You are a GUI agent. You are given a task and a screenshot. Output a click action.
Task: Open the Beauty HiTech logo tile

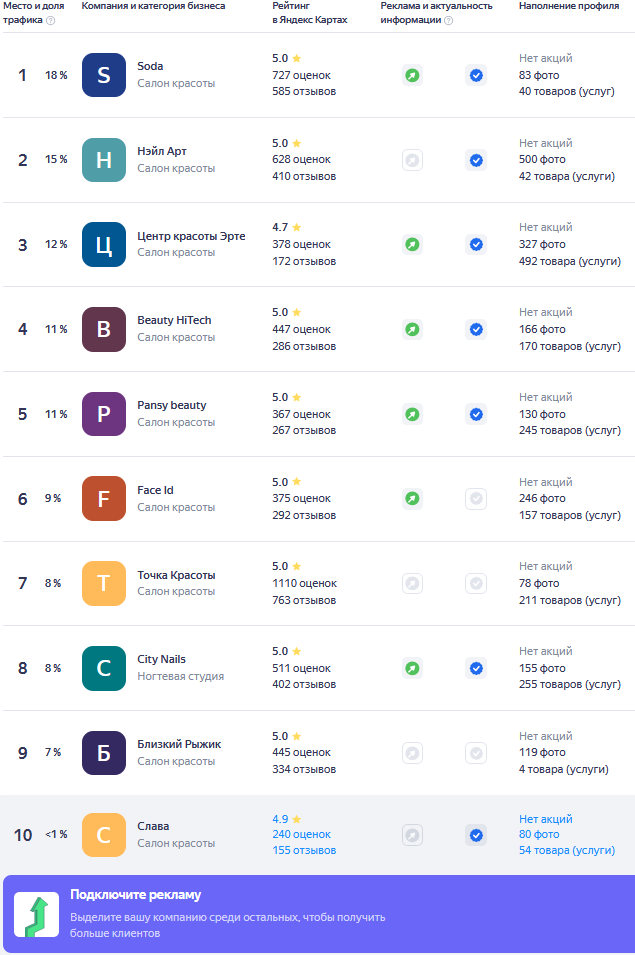pos(104,329)
